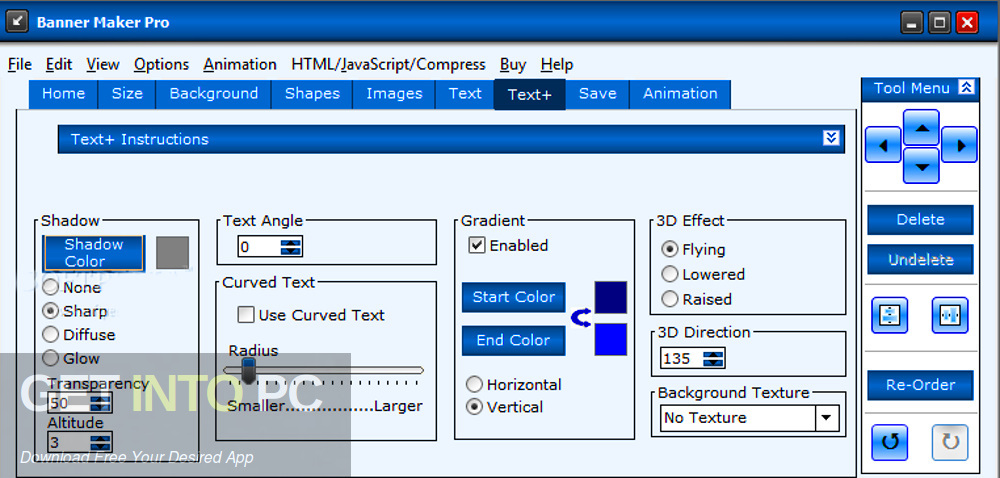Click the Undelete button
The width and height of the screenshot is (1000, 478).
coord(920,259)
